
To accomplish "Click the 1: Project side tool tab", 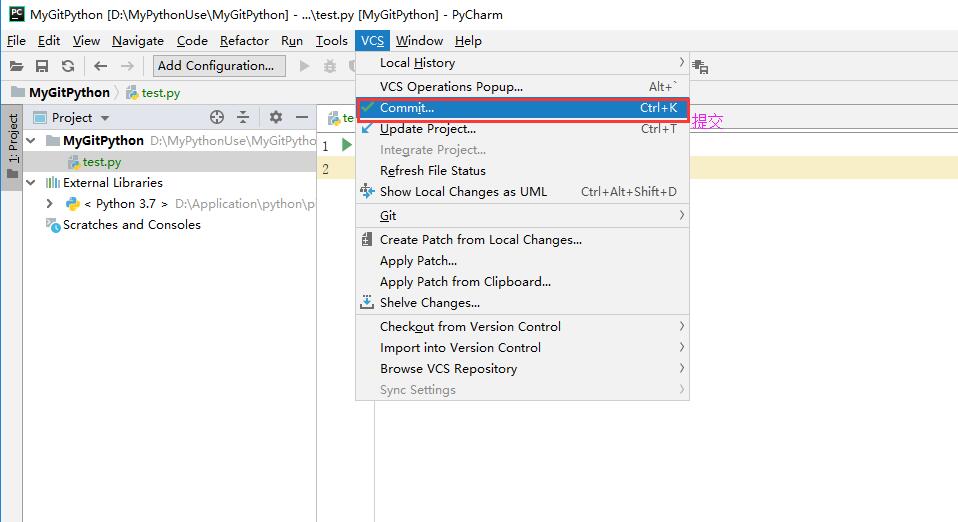I will [12, 147].
